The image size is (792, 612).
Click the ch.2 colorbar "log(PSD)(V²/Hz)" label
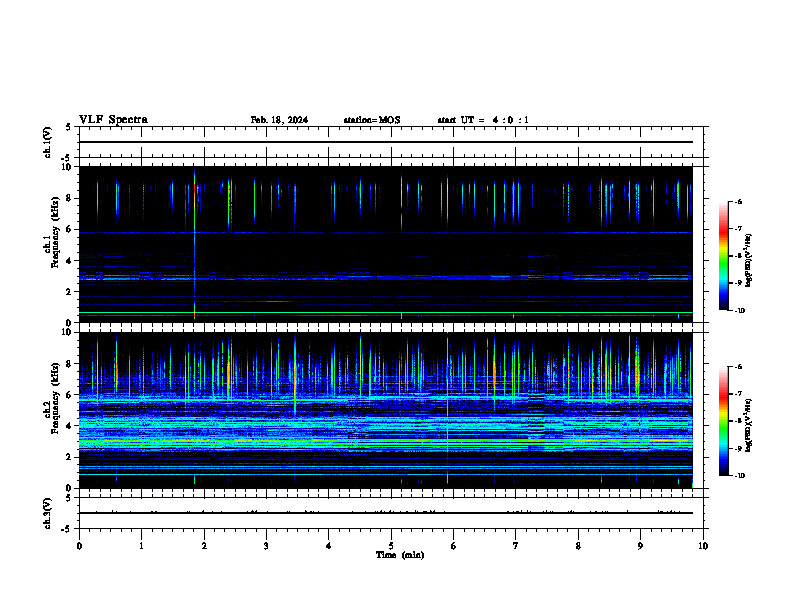[x=749, y=425]
